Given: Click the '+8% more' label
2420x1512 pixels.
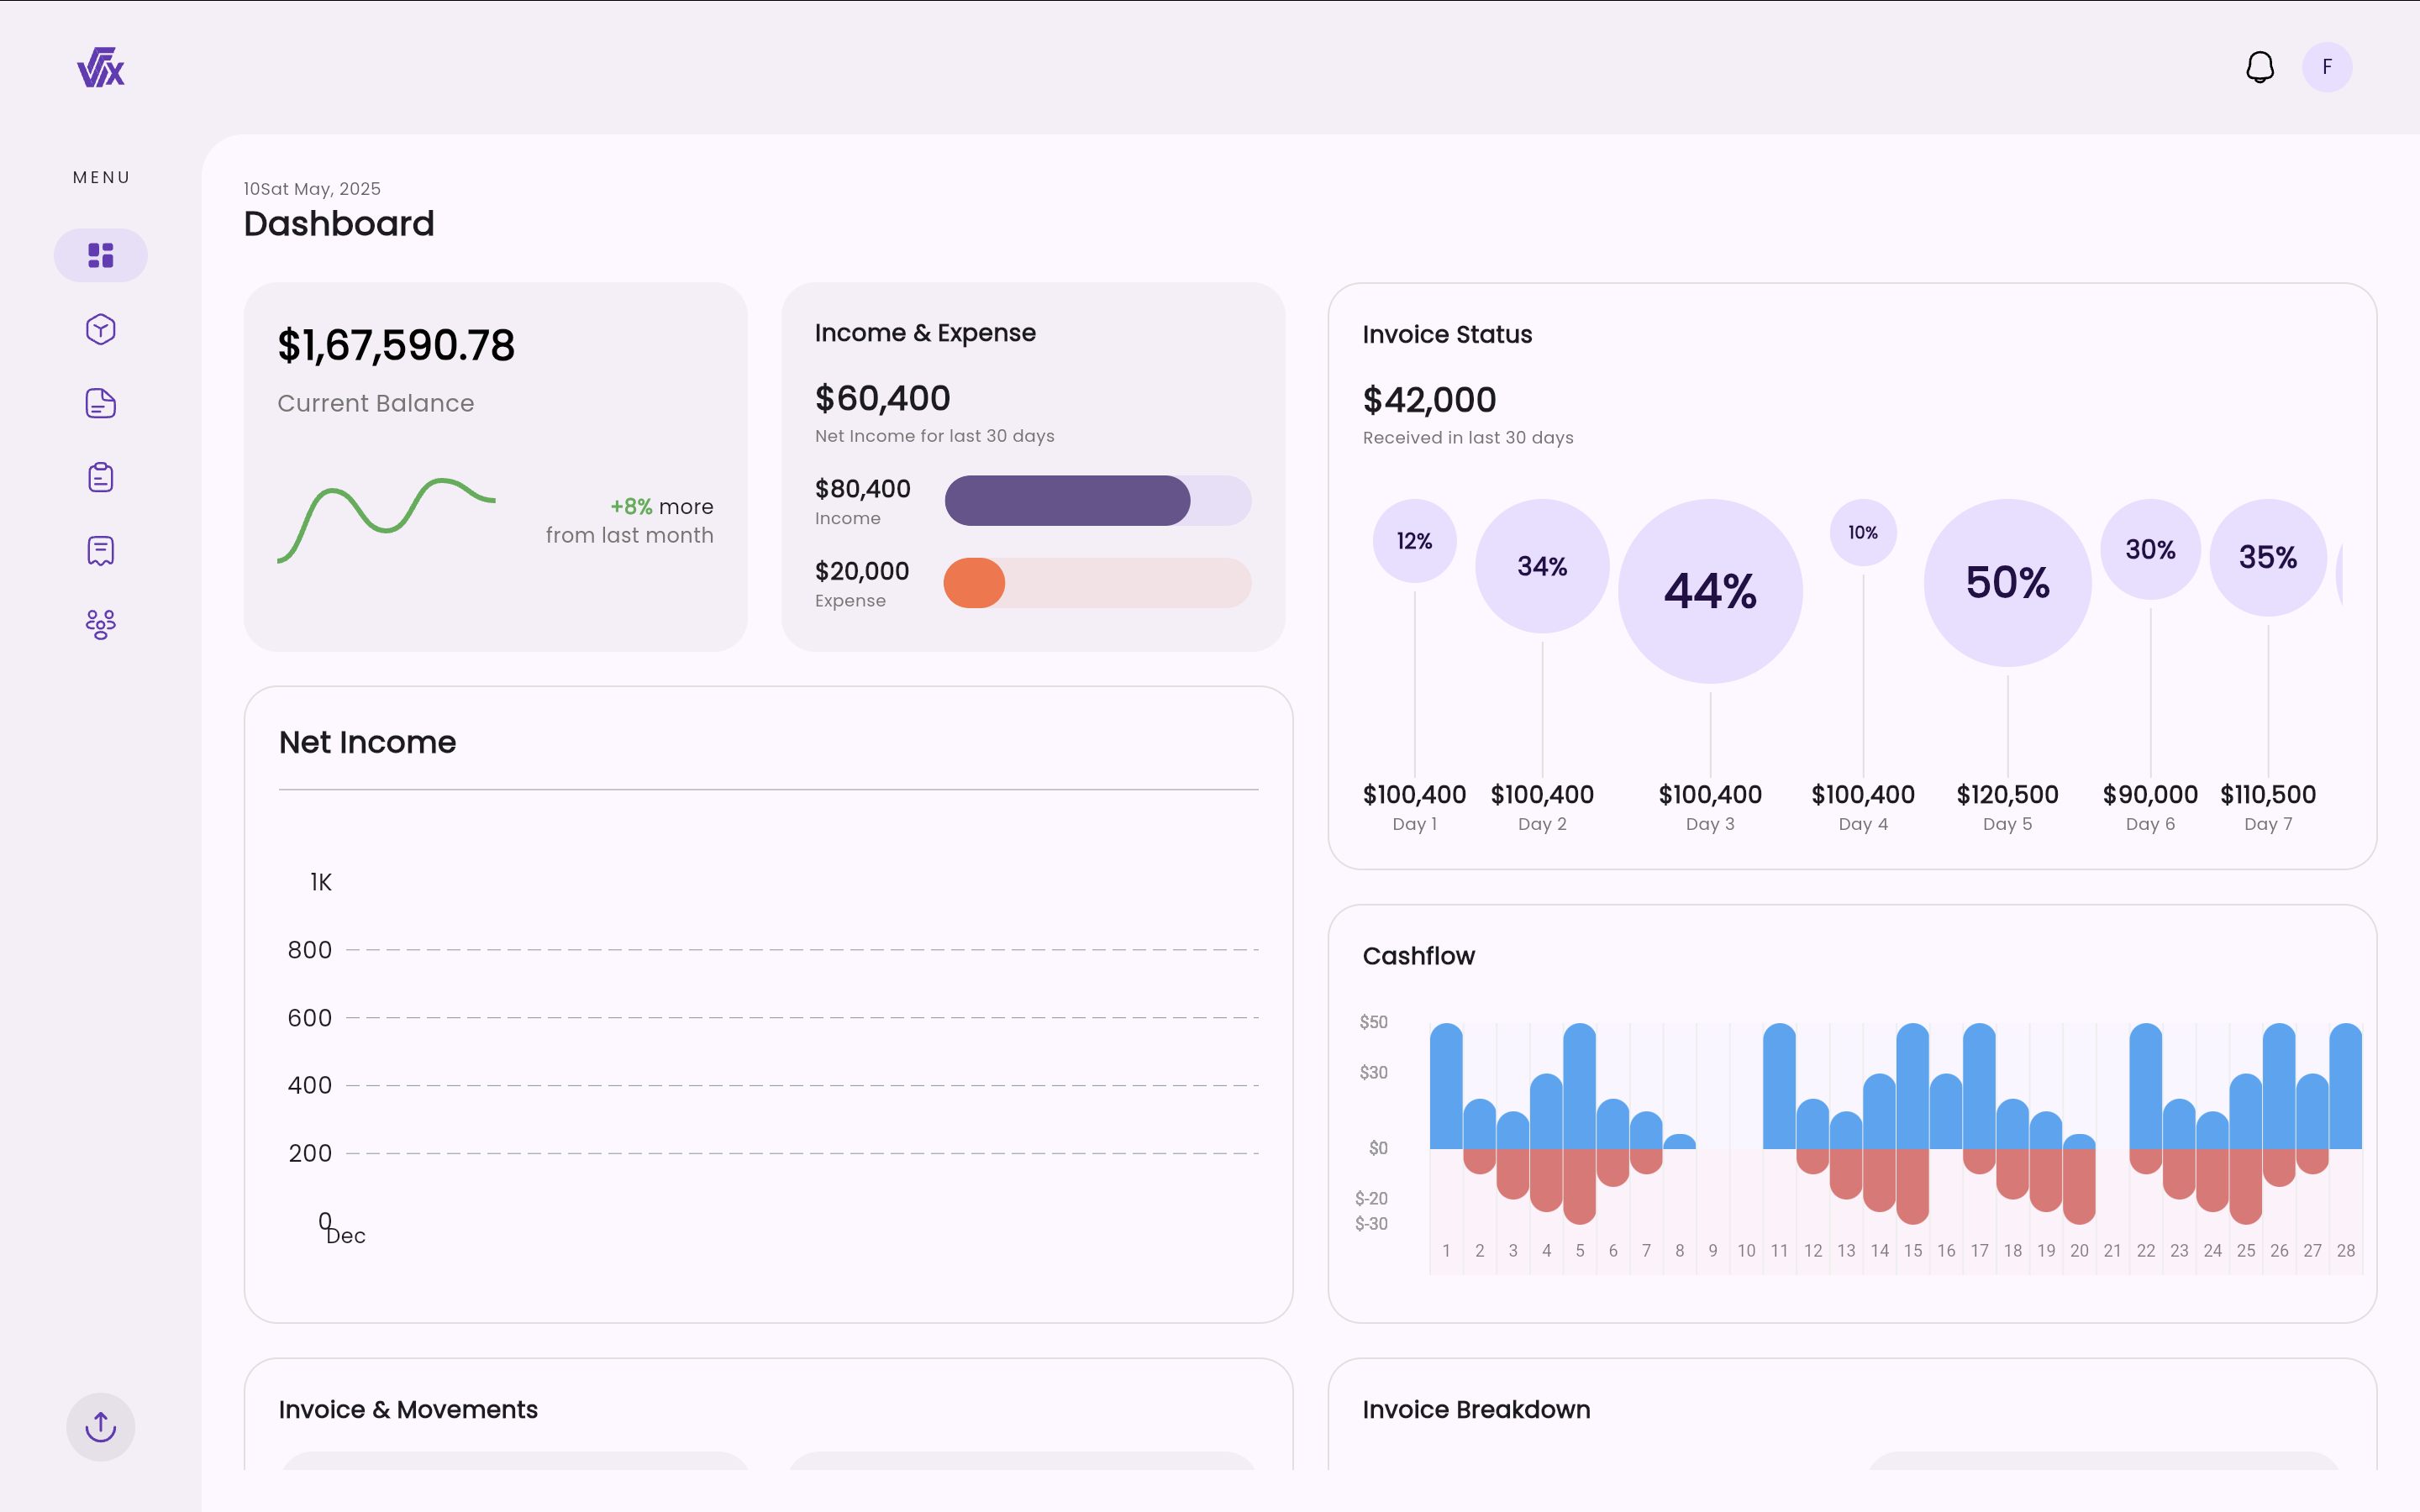Looking at the screenshot, I should 662,506.
